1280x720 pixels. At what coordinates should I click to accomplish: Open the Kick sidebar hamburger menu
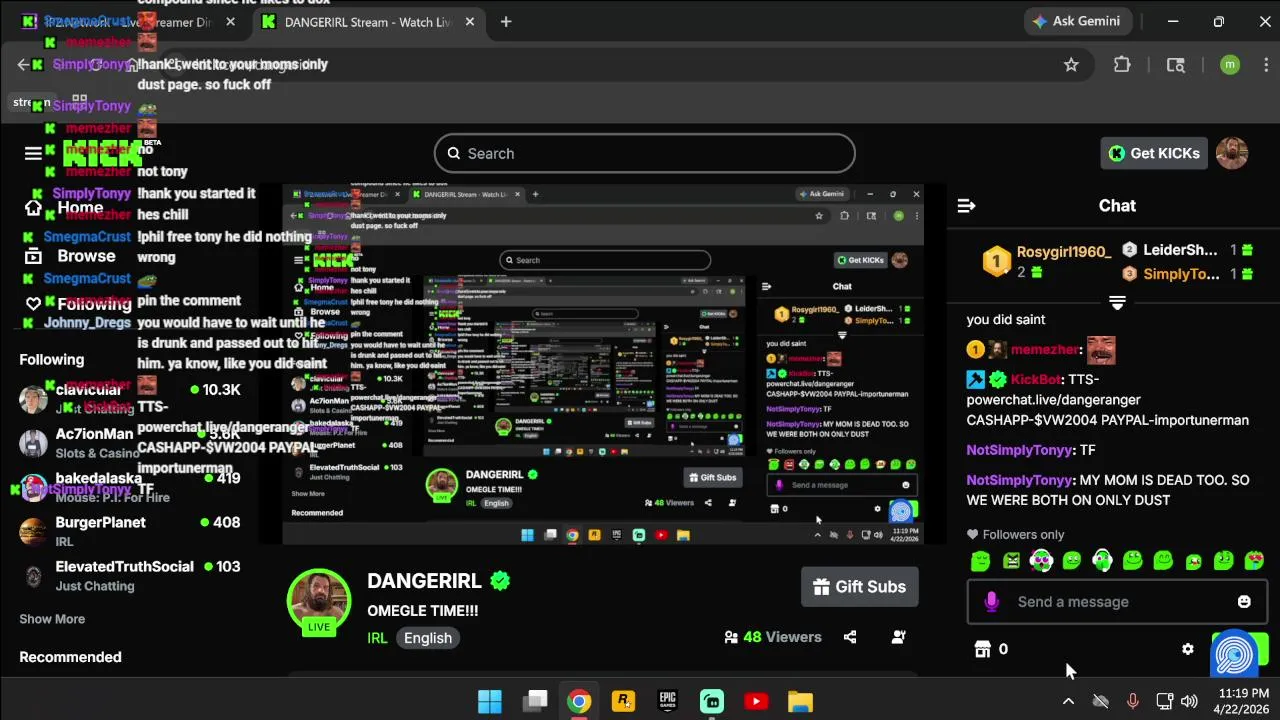[33, 153]
